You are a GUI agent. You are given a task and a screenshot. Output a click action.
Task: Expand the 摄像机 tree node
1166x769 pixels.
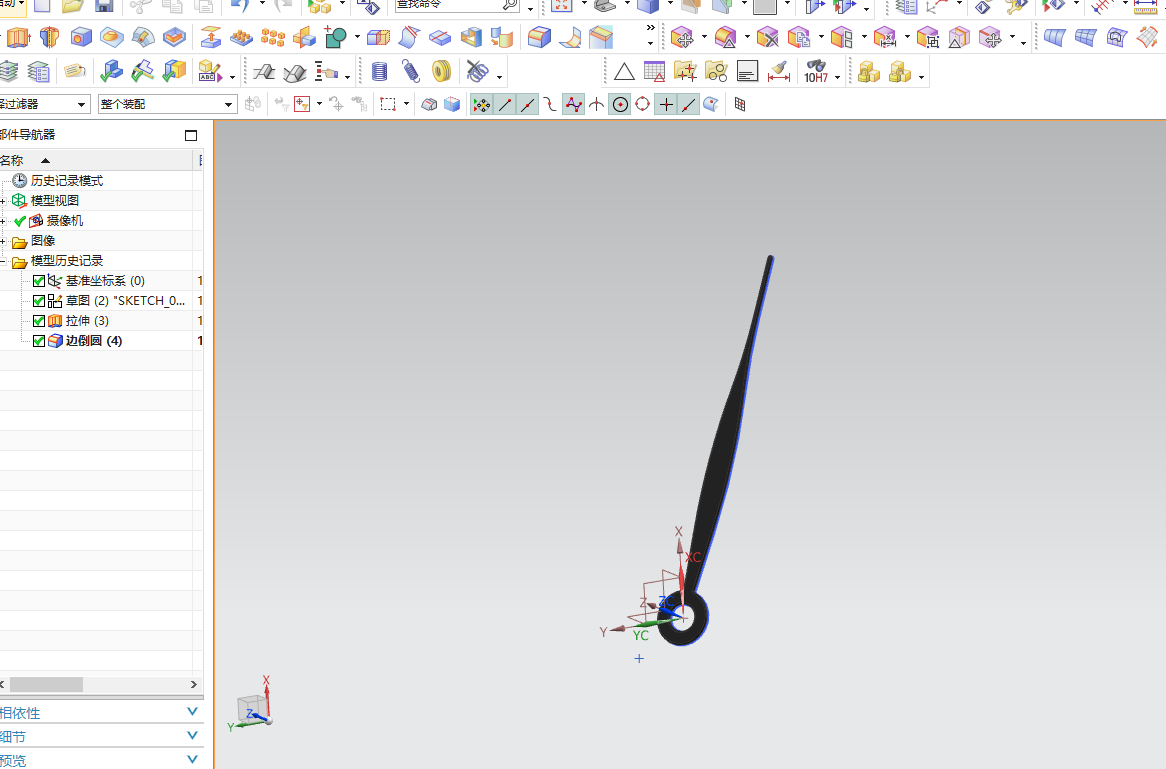3,222
